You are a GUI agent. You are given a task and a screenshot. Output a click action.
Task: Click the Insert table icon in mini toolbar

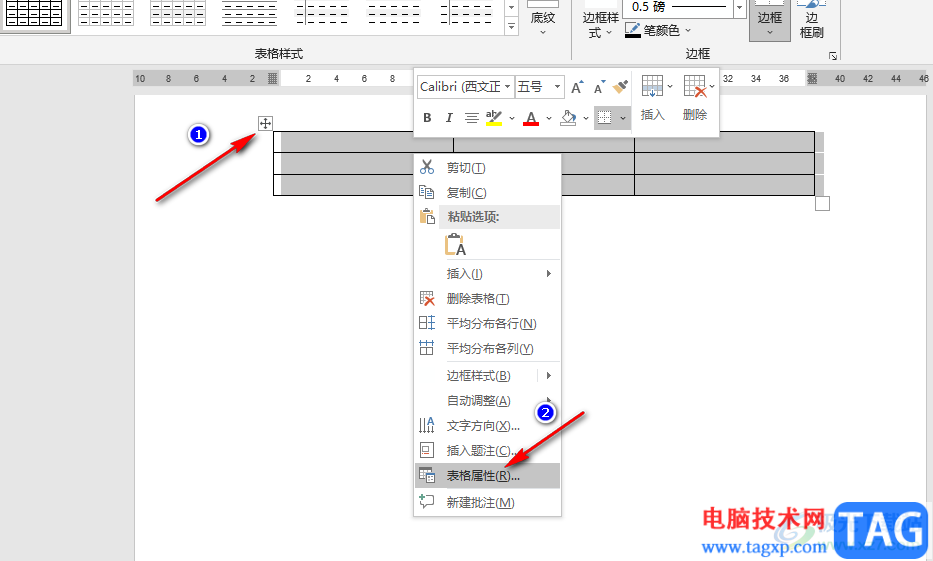point(652,87)
